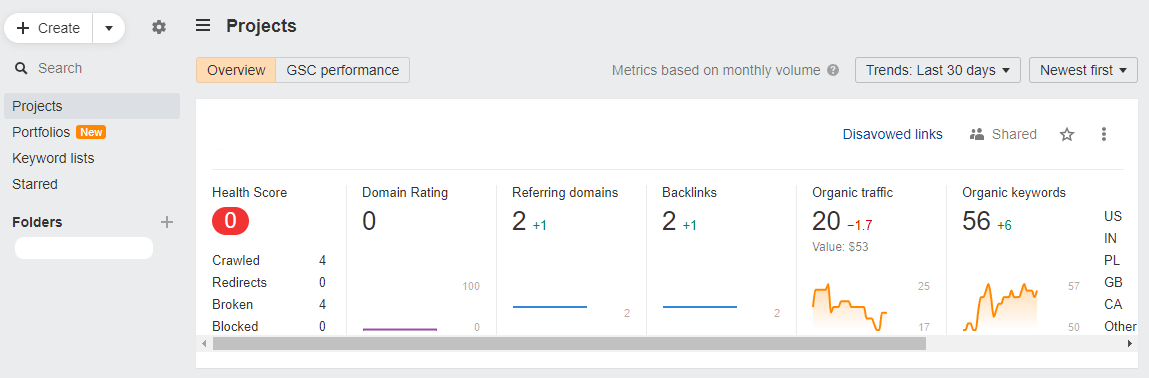Click the Crawled row
Screen dimensions: 1149x378
269,260
